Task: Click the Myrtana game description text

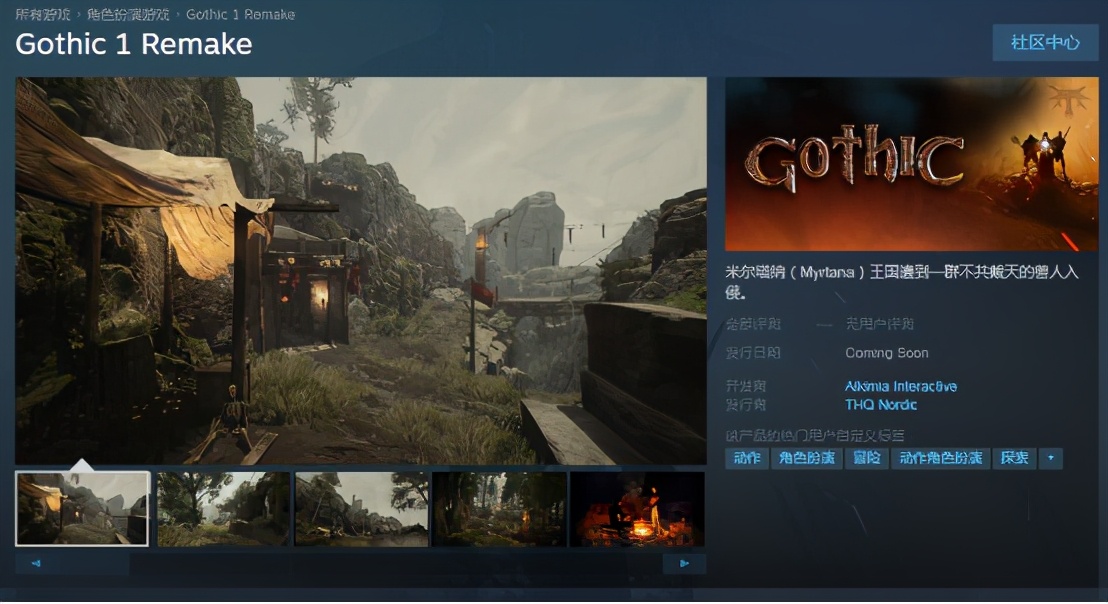Action: pos(902,281)
